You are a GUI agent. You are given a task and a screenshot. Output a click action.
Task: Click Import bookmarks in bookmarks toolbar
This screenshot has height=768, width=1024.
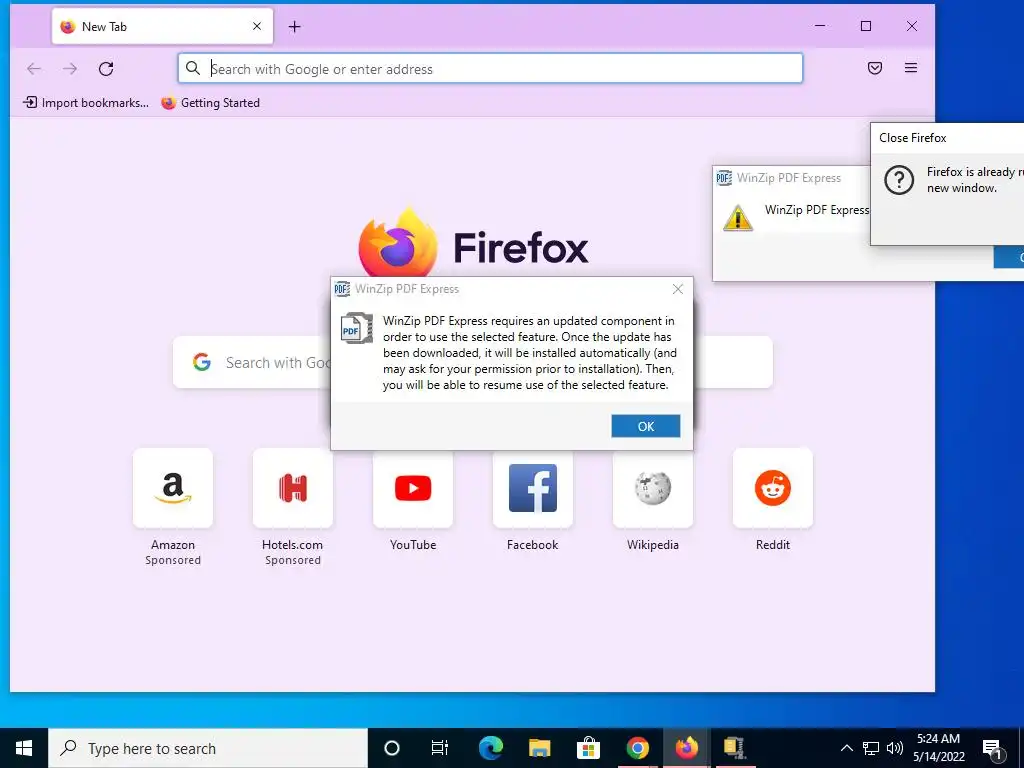tap(86, 103)
